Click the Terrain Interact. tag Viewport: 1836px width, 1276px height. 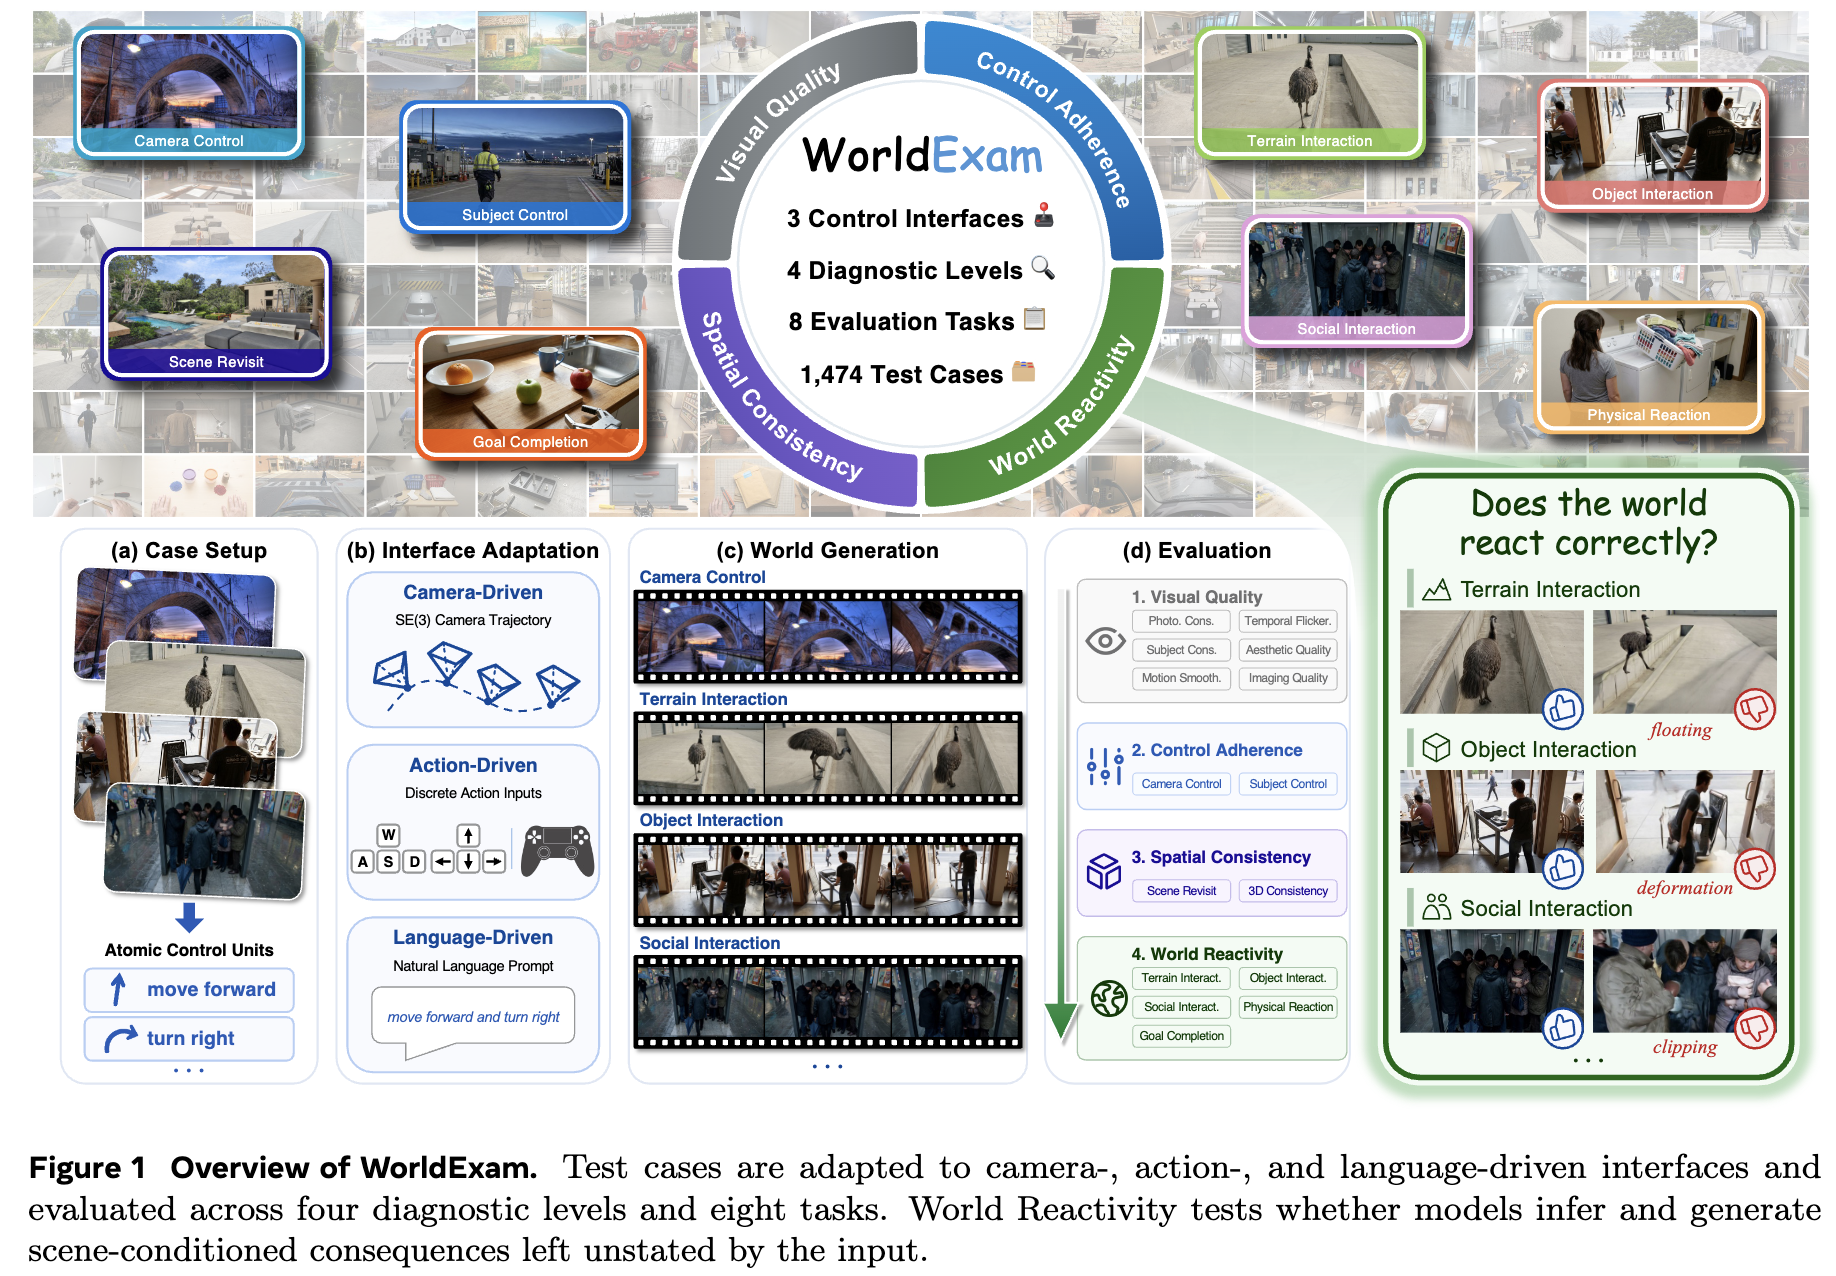[x=1181, y=978]
